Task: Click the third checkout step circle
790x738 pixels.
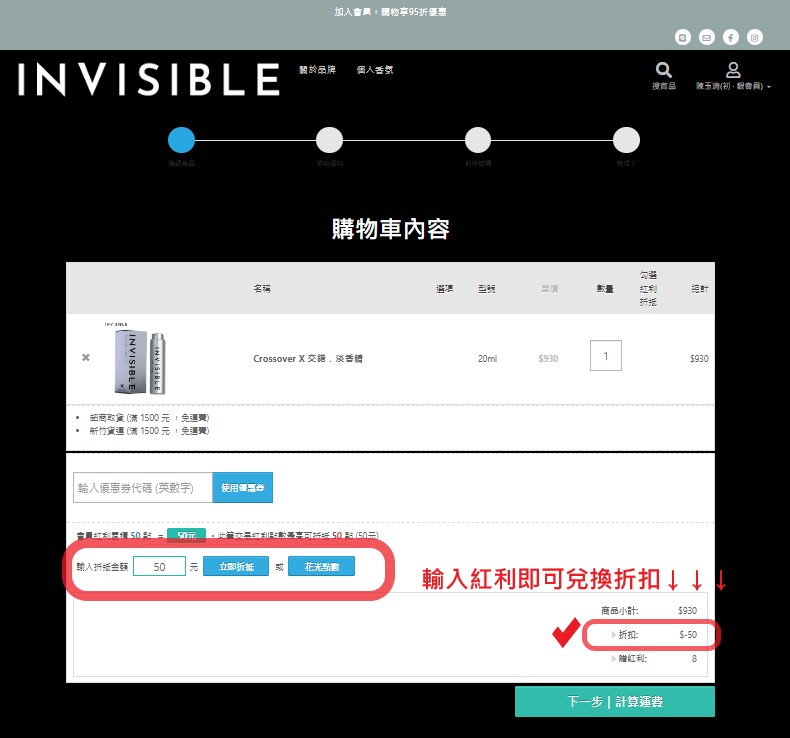Action: (x=478, y=140)
